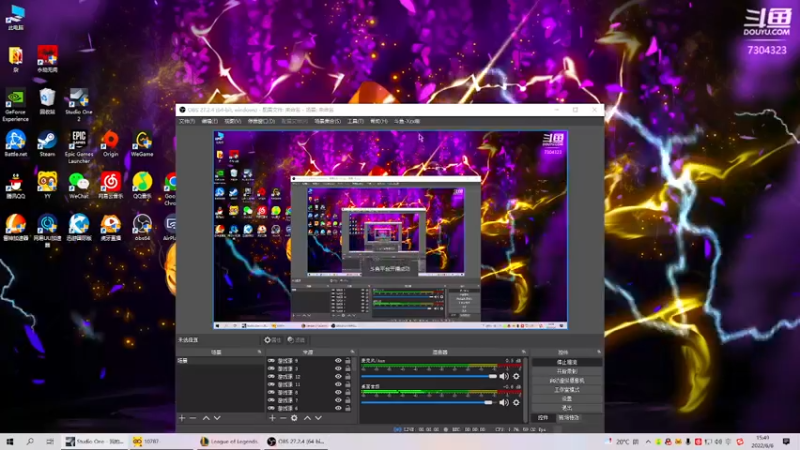Open Epic Games Launcher desktop icon
Screen dimensions: 800x450
coord(79,147)
